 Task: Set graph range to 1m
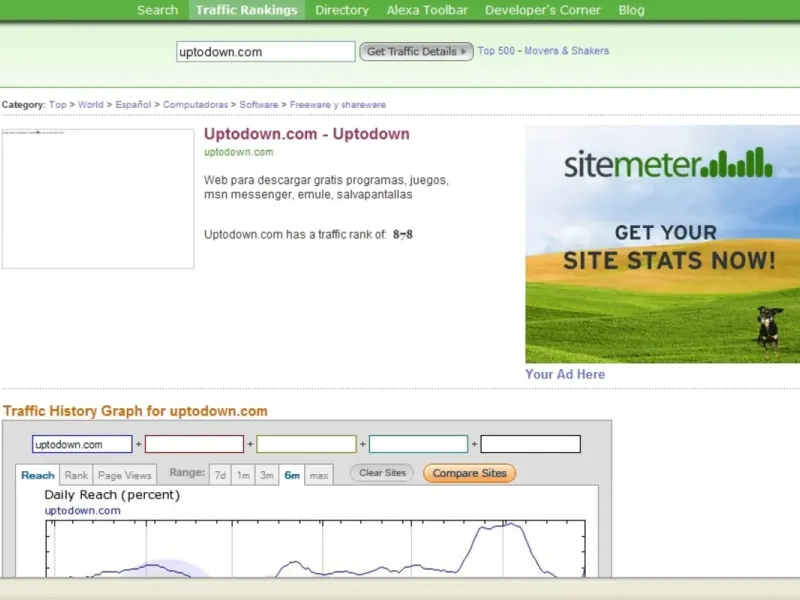(243, 475)
